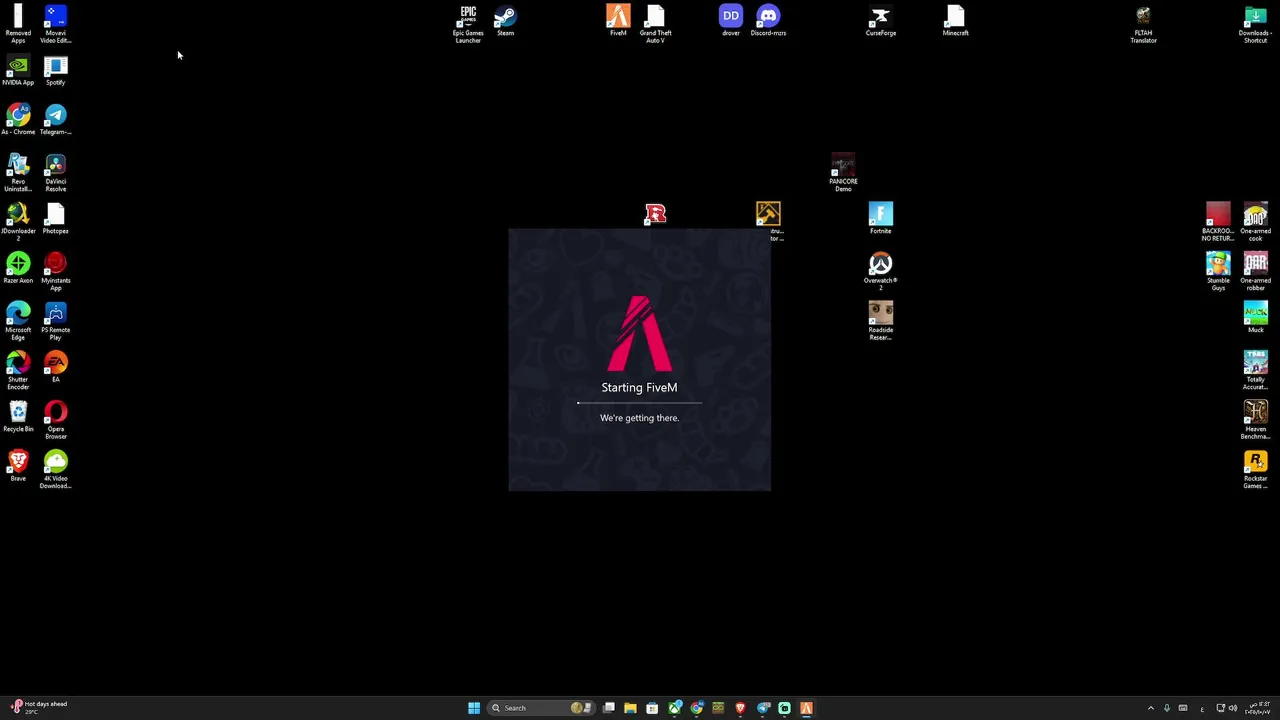The height and width of the screenshot is (720, 1280).
Task: Select the BACKROOMS NO RETURN desktop icon
Action: click(x=1218, y=222)
